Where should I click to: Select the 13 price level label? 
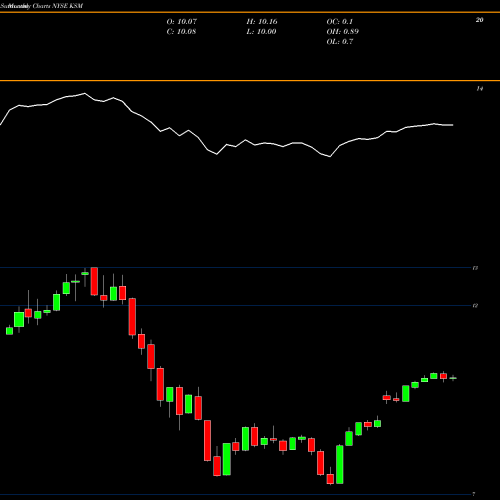pyautogui.click(x=475, y=268)
